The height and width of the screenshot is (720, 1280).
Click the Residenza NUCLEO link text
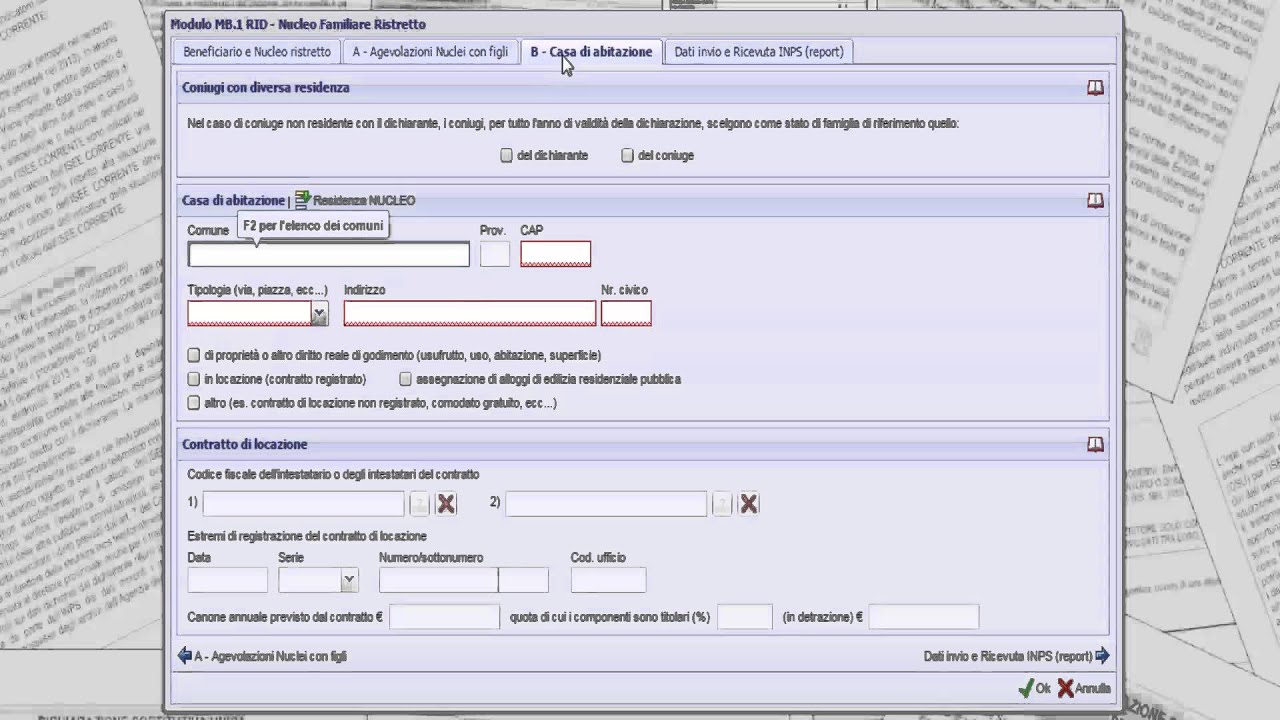[x=364, y=201]
